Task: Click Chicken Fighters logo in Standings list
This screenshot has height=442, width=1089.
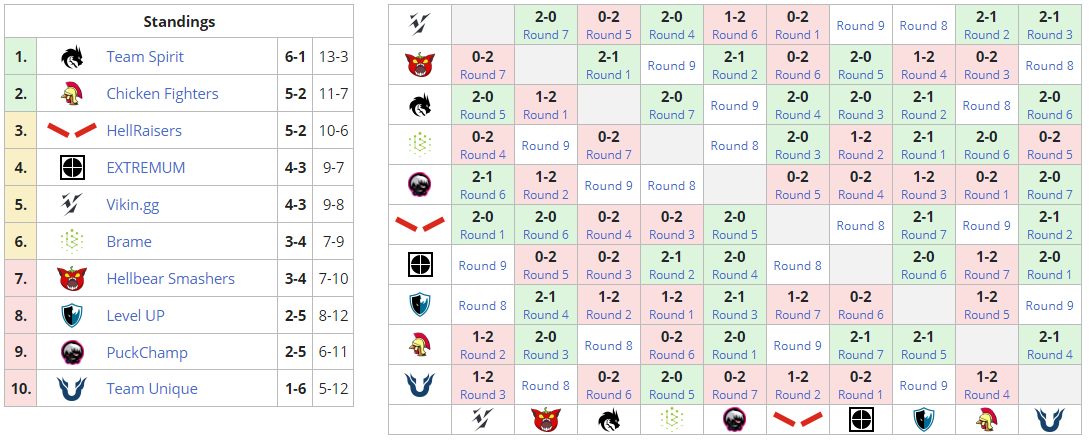Action: coord(71,94)
